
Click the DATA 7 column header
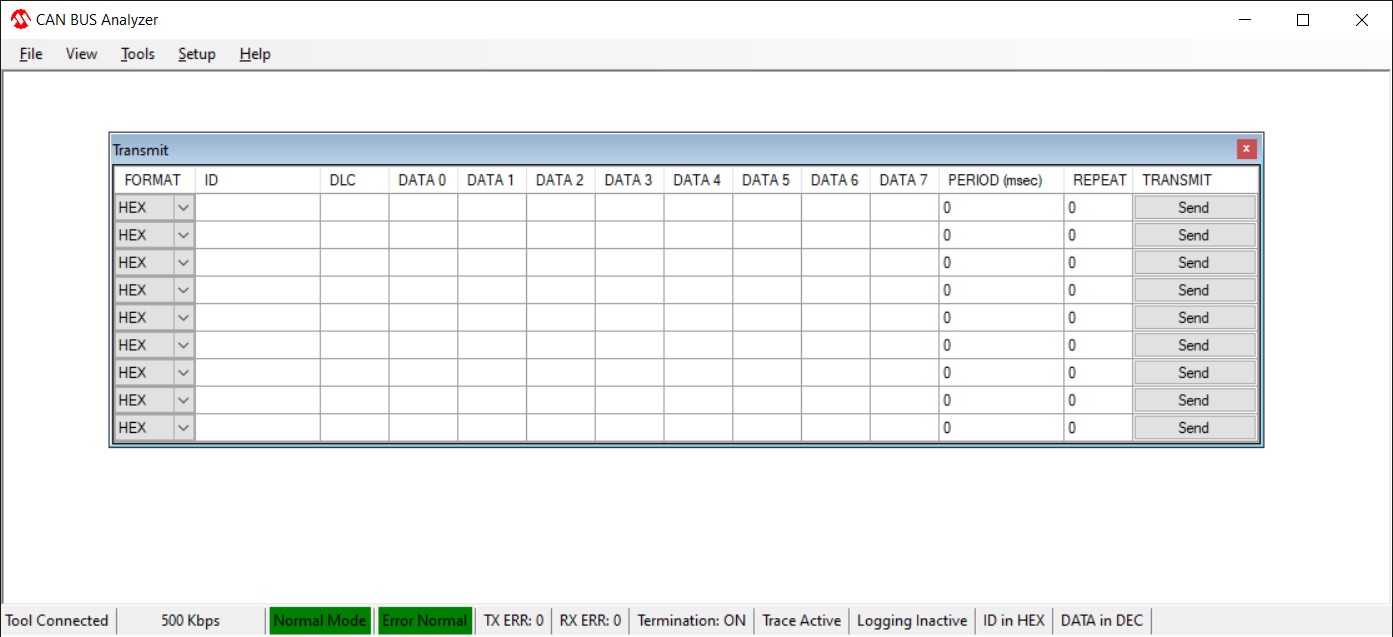point(904,180)
